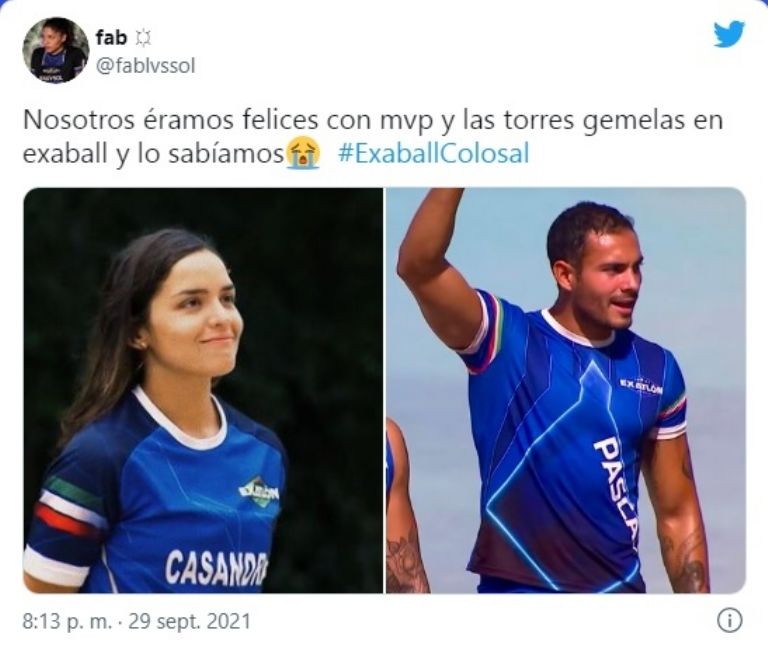Click the Exatlón logo on Pascal's jersey

pyautogui.click(x=641, y=387)
